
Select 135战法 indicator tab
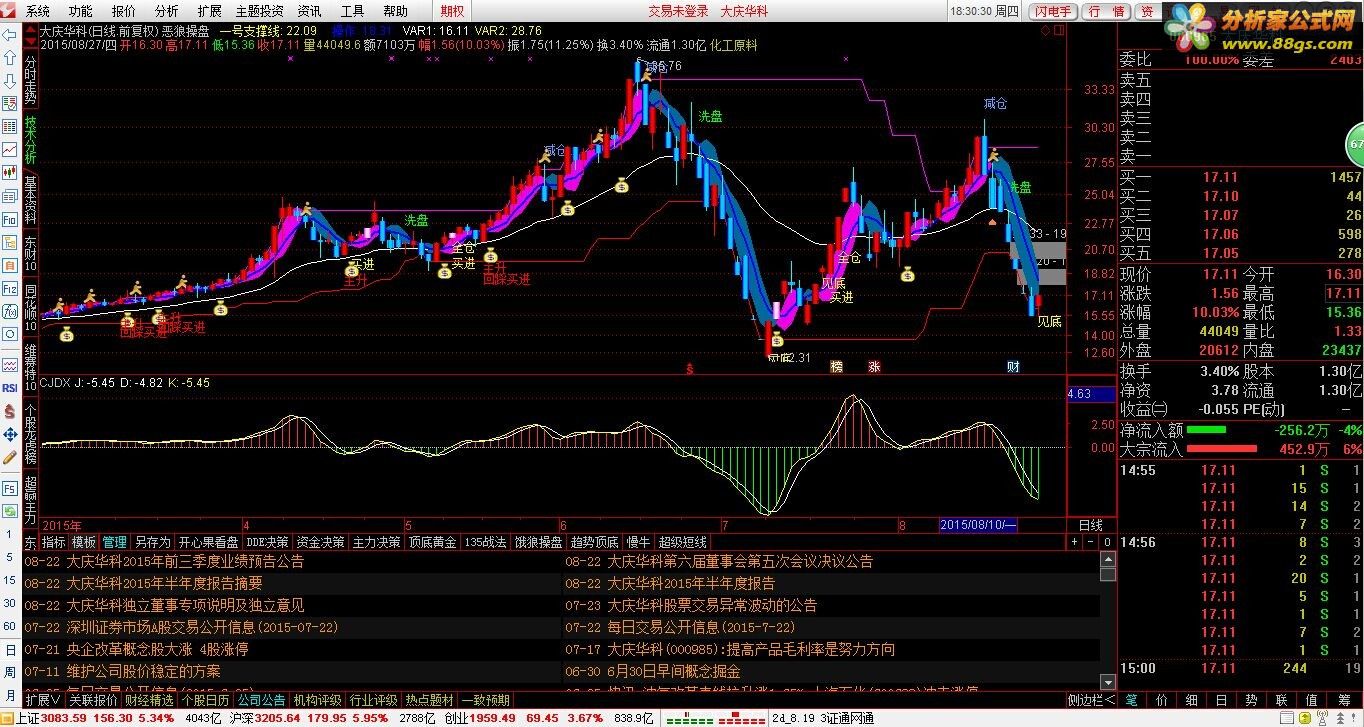click(485, 542)
